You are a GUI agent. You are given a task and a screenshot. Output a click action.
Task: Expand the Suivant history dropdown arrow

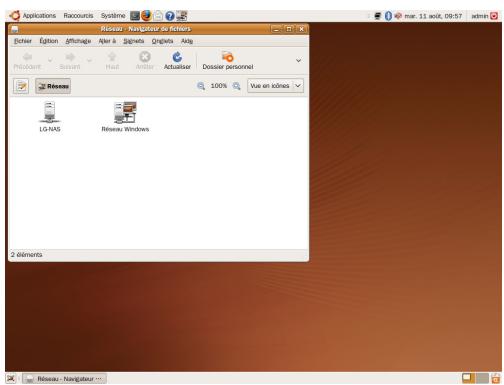(x=89, y=60)
